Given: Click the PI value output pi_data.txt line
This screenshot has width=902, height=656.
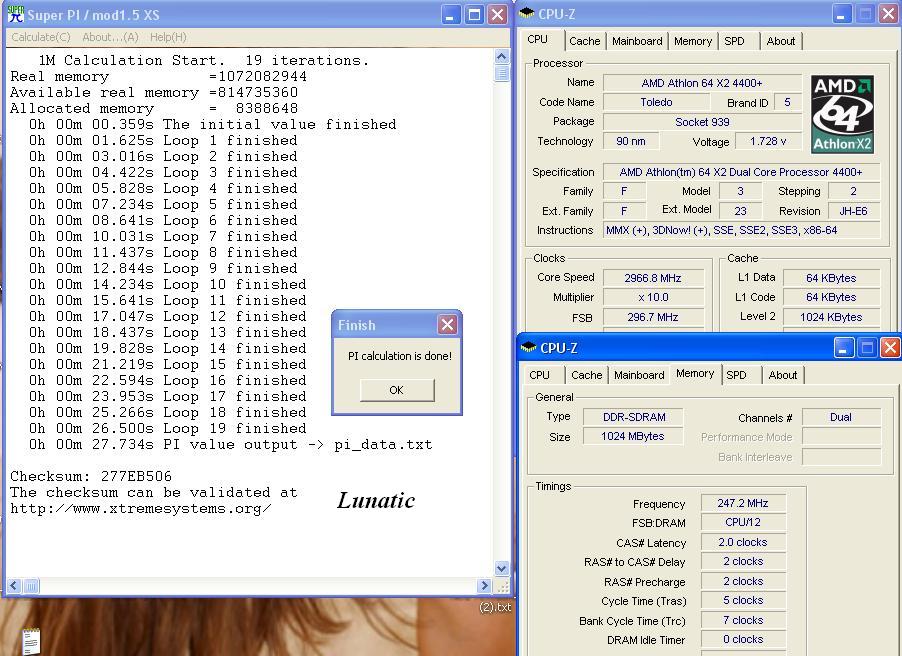Looking at the screenshot, I should tap(231, 445).
